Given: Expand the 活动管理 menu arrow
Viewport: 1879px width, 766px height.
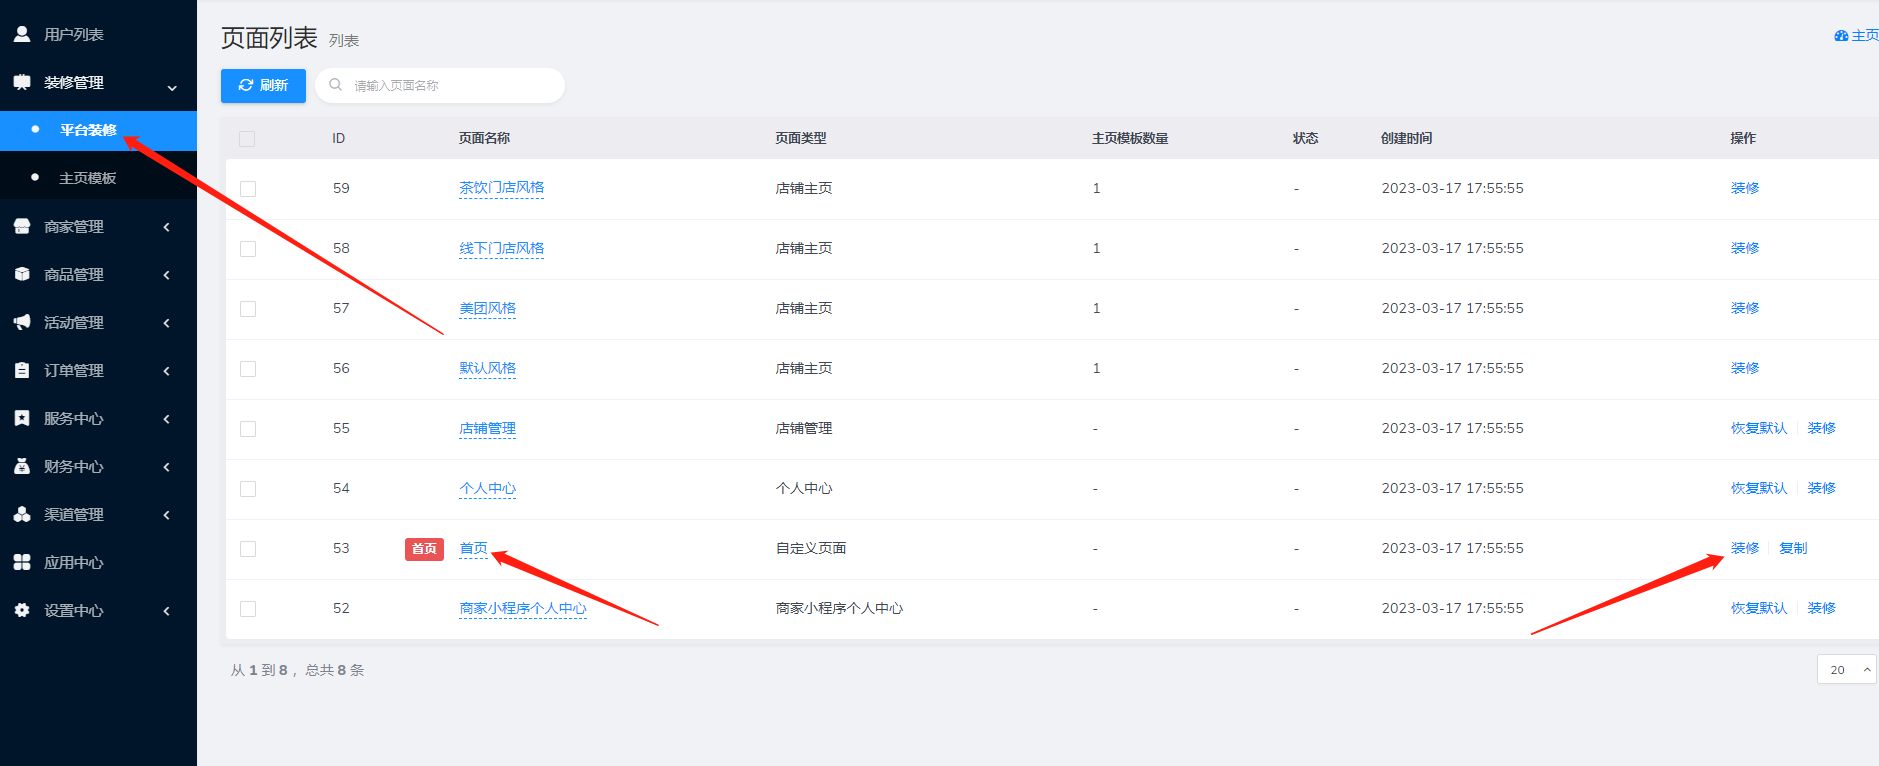Looking at the screenshot, I should (x=166, y=323).
